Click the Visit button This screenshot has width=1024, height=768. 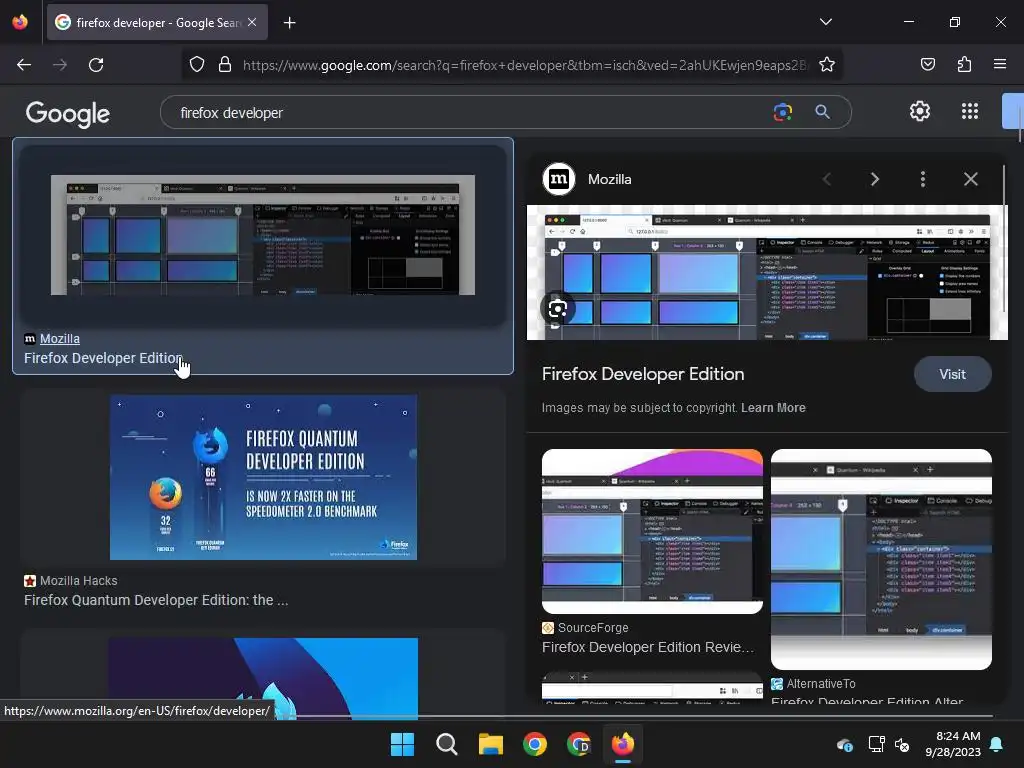tap(952, 374)
